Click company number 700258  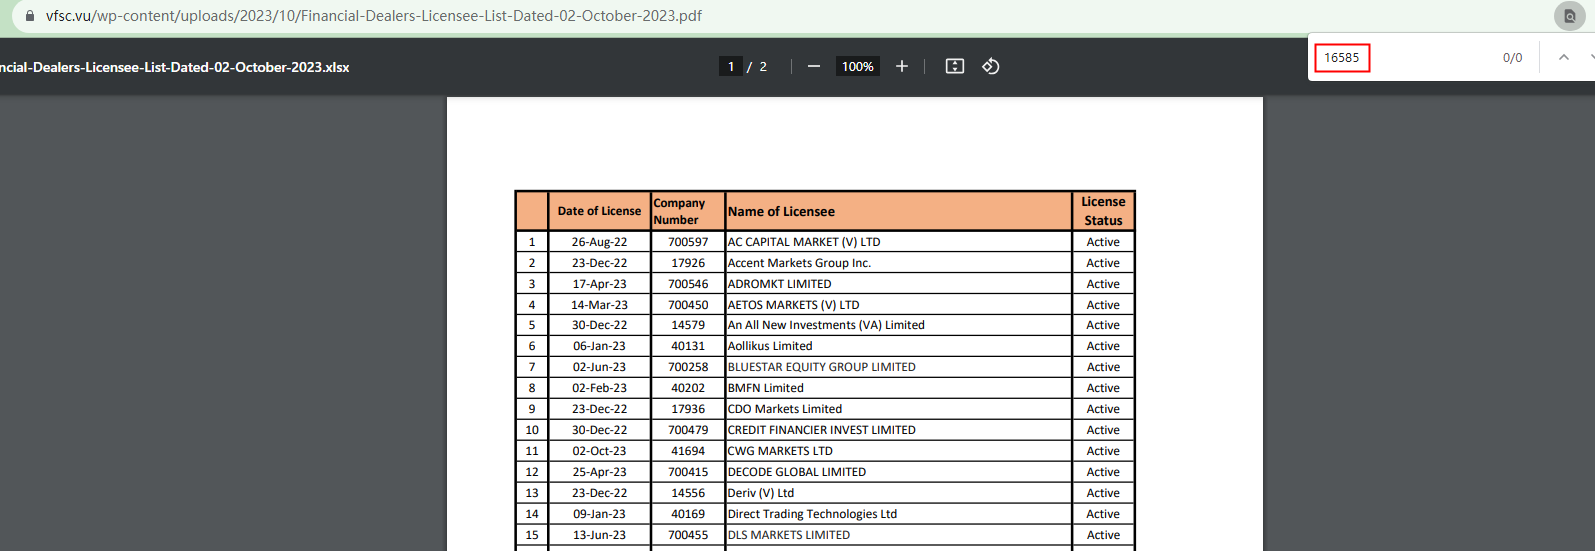(688, 367)
